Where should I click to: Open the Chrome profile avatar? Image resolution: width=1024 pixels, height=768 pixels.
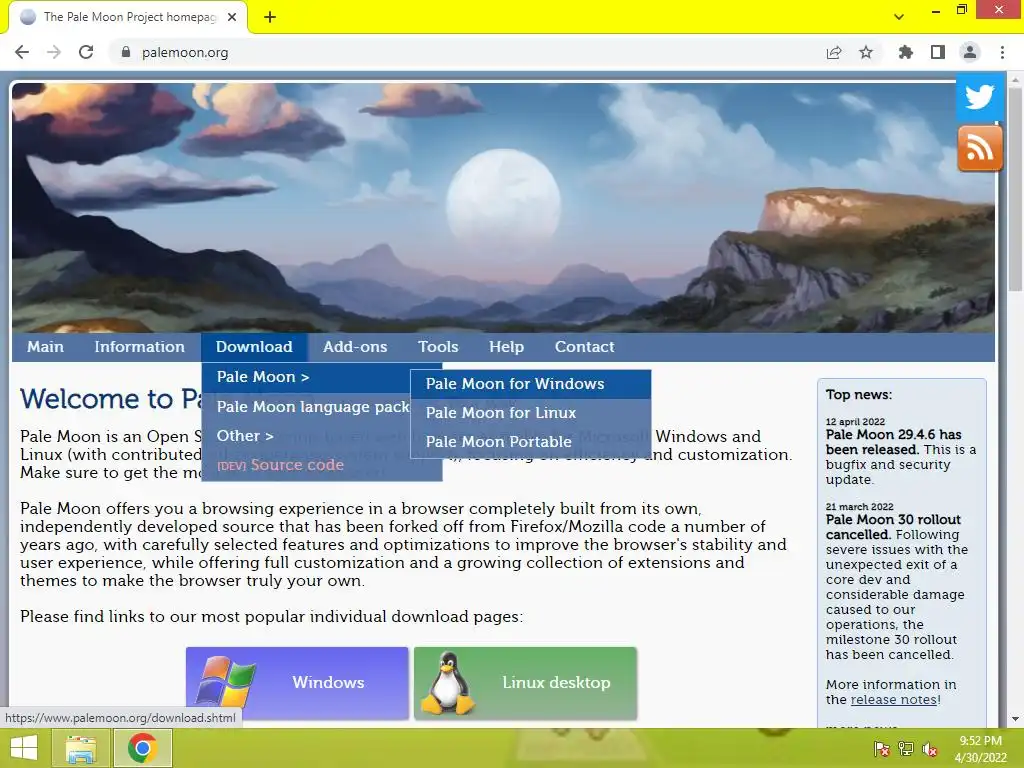pos(970,52)
